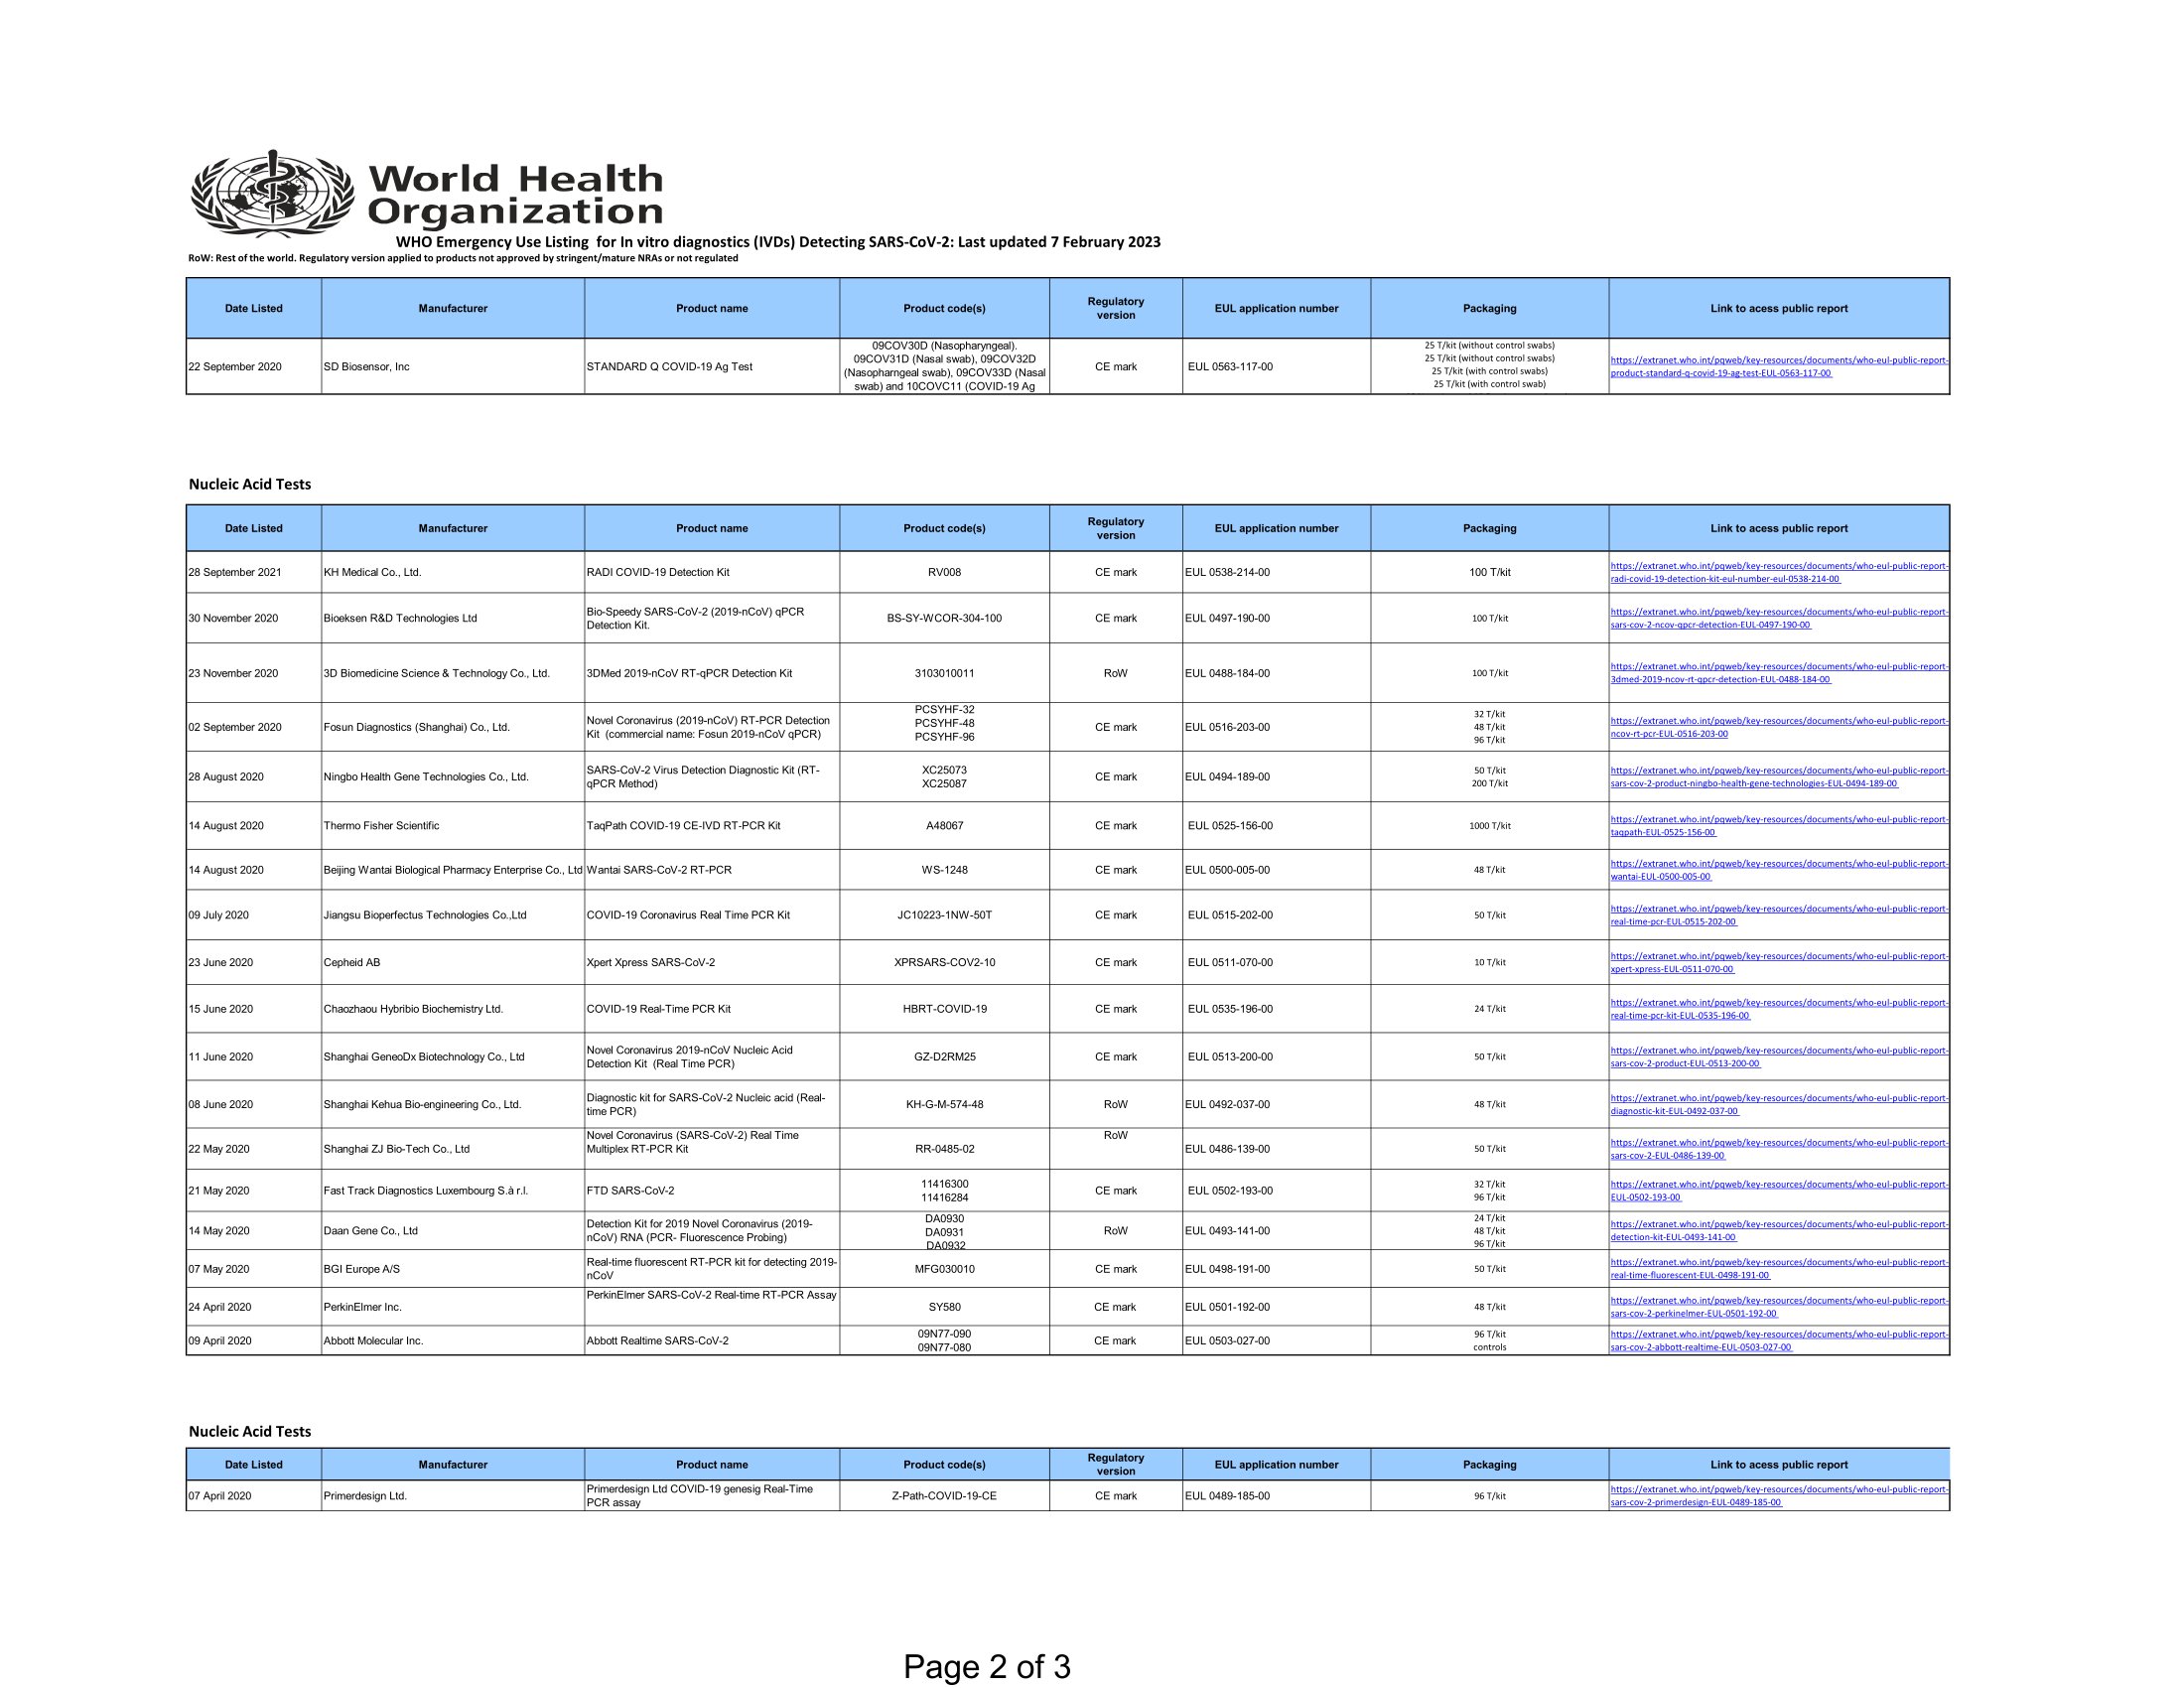Select the 'SD Biosensor, Inc' manufacturer cell
The image size is (2184, 1688).
[453, 367]
